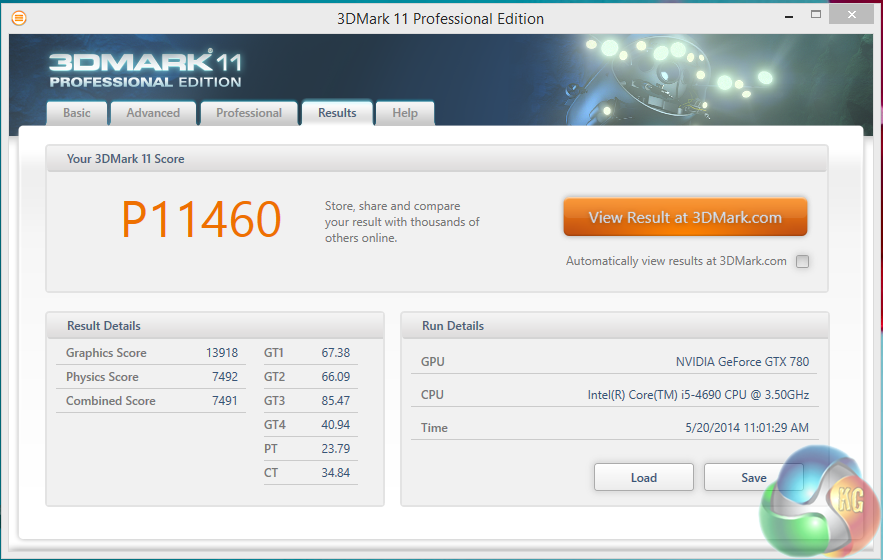This screenshot has width=883, height=560.
Task: Click the Save button
Action: point(753,477)
